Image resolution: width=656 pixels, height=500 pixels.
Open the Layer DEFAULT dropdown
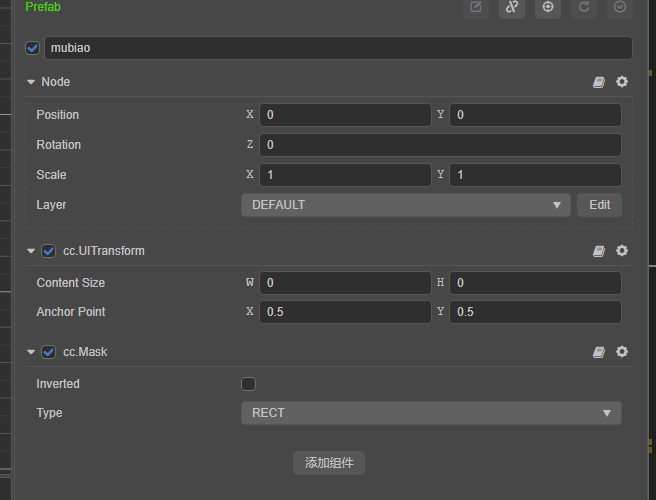405,205
